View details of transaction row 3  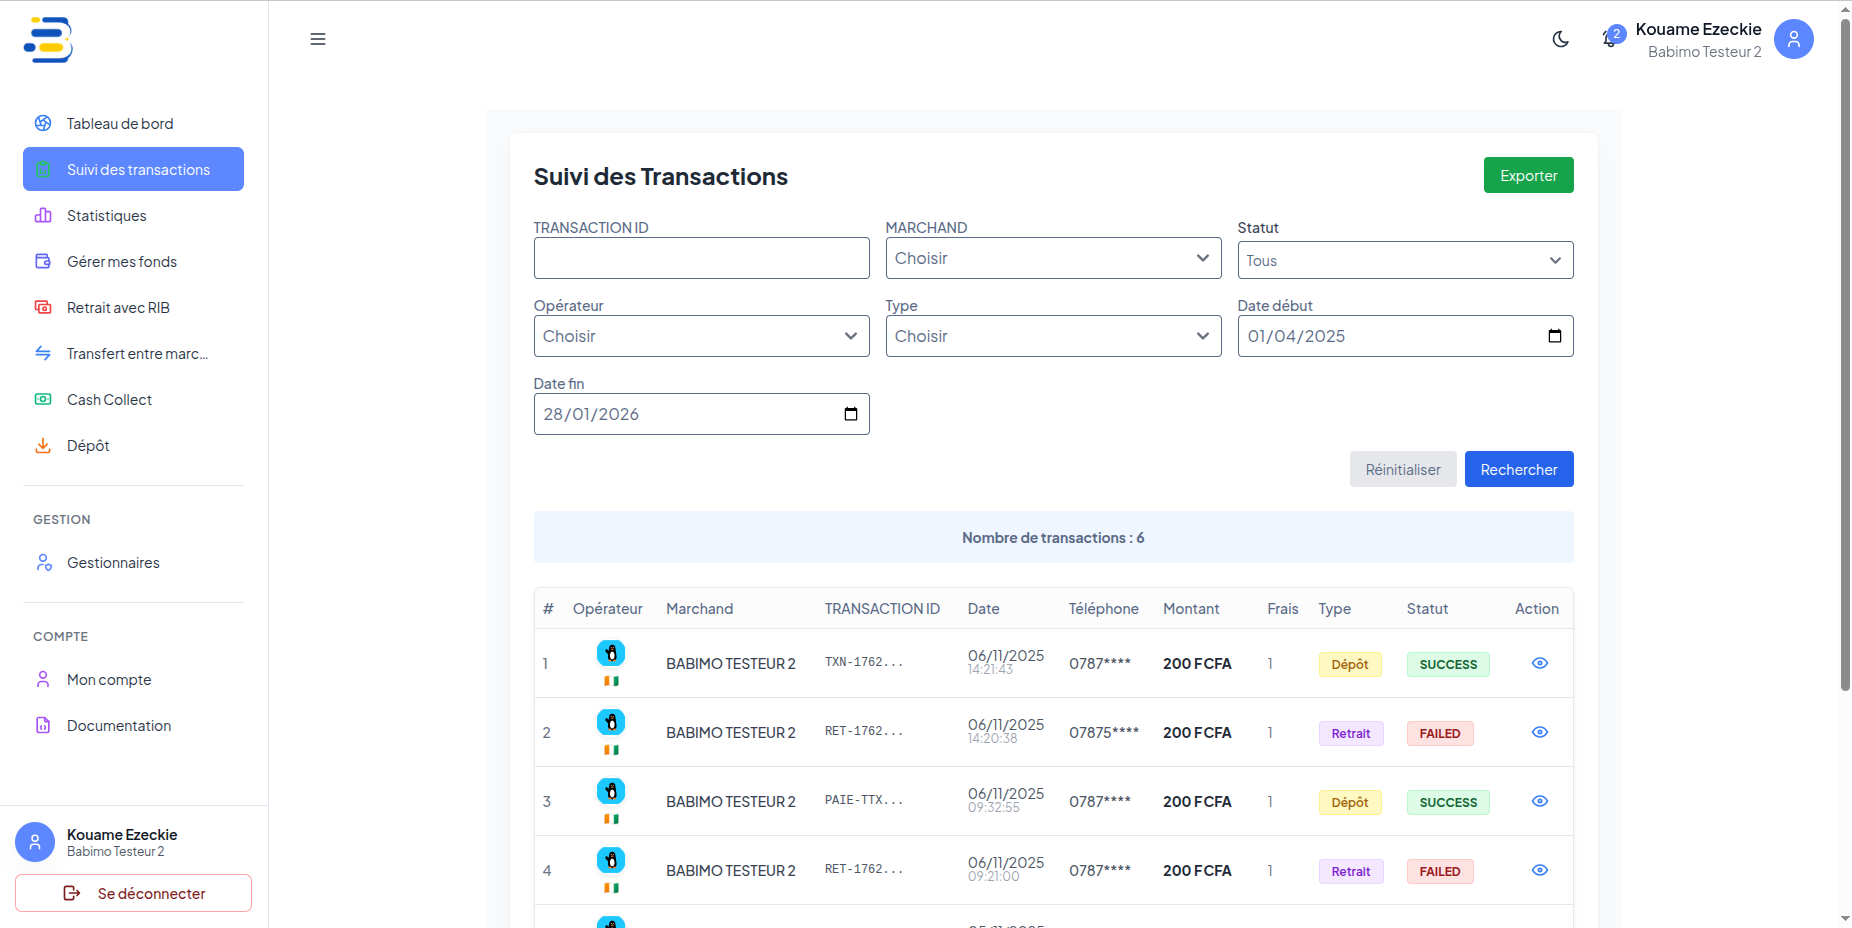(x=1539, y=801)
